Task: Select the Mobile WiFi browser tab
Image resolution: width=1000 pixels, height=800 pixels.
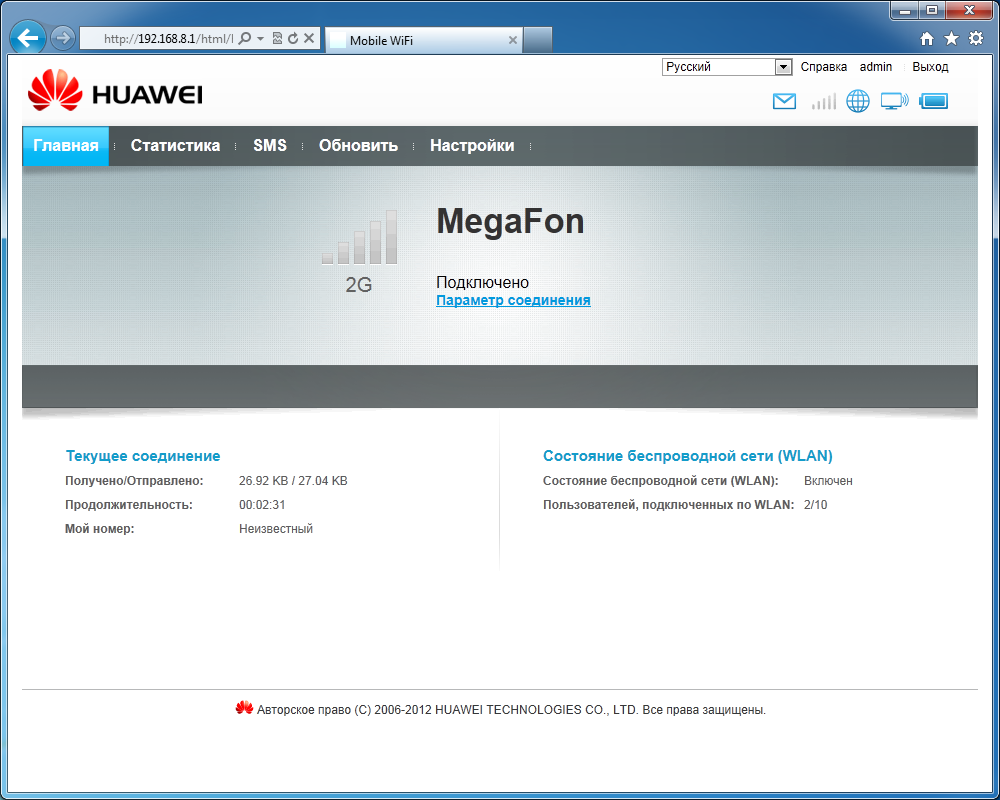Action: tap(424, 40)
